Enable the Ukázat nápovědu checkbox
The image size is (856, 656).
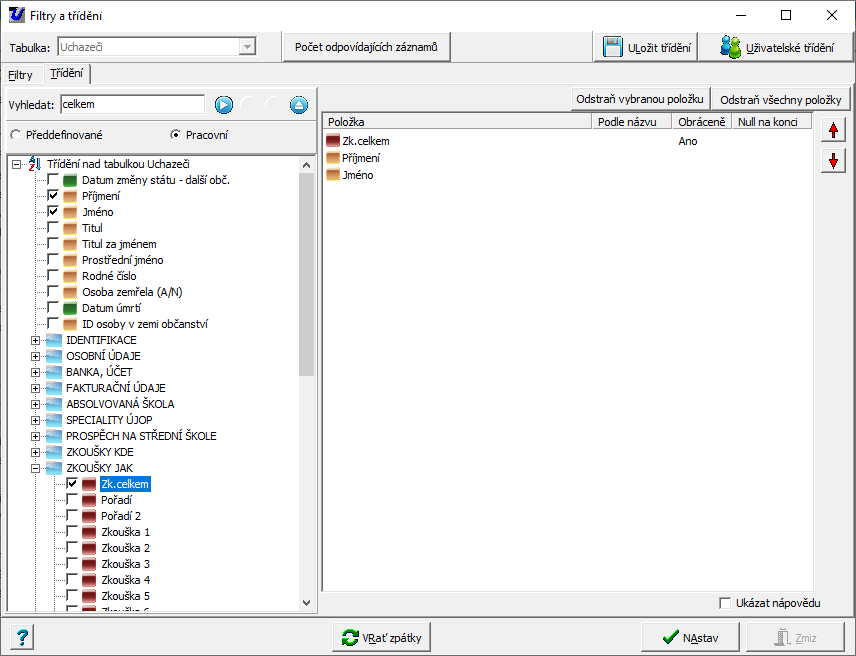(725, 603)
